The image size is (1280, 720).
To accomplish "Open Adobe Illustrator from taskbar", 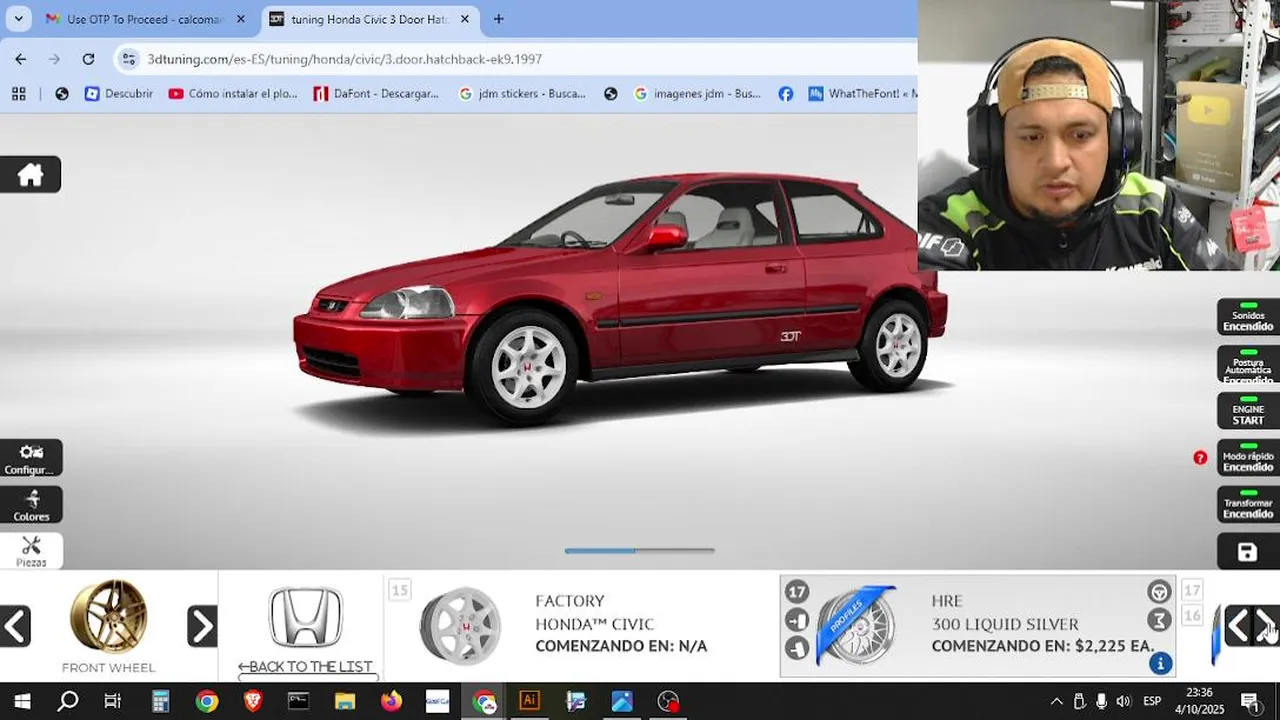I will 530,701.
